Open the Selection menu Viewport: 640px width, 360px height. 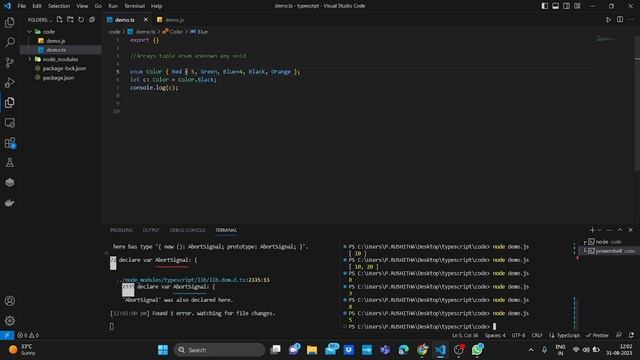click(59, 6)
